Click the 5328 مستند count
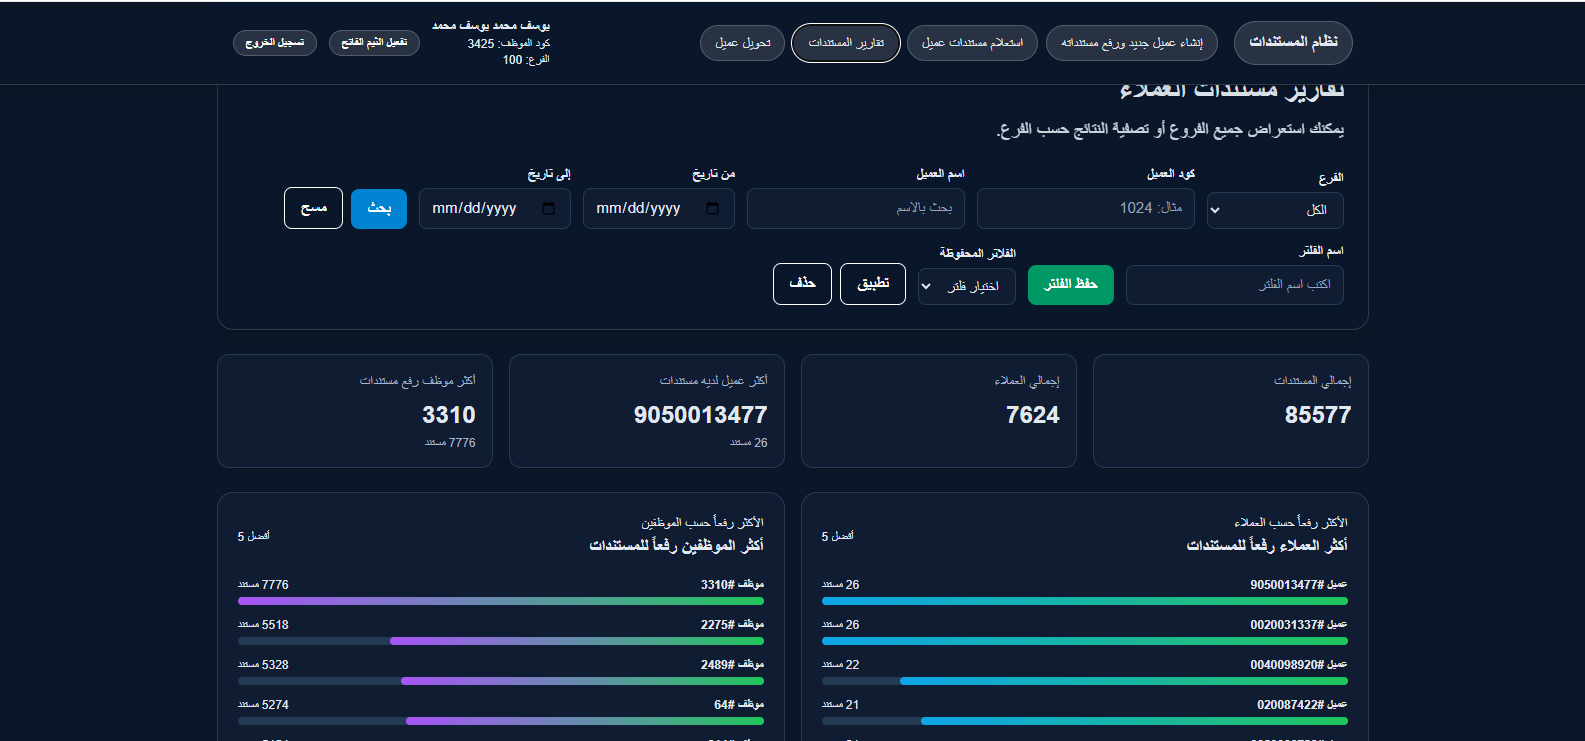 [263, 665]
